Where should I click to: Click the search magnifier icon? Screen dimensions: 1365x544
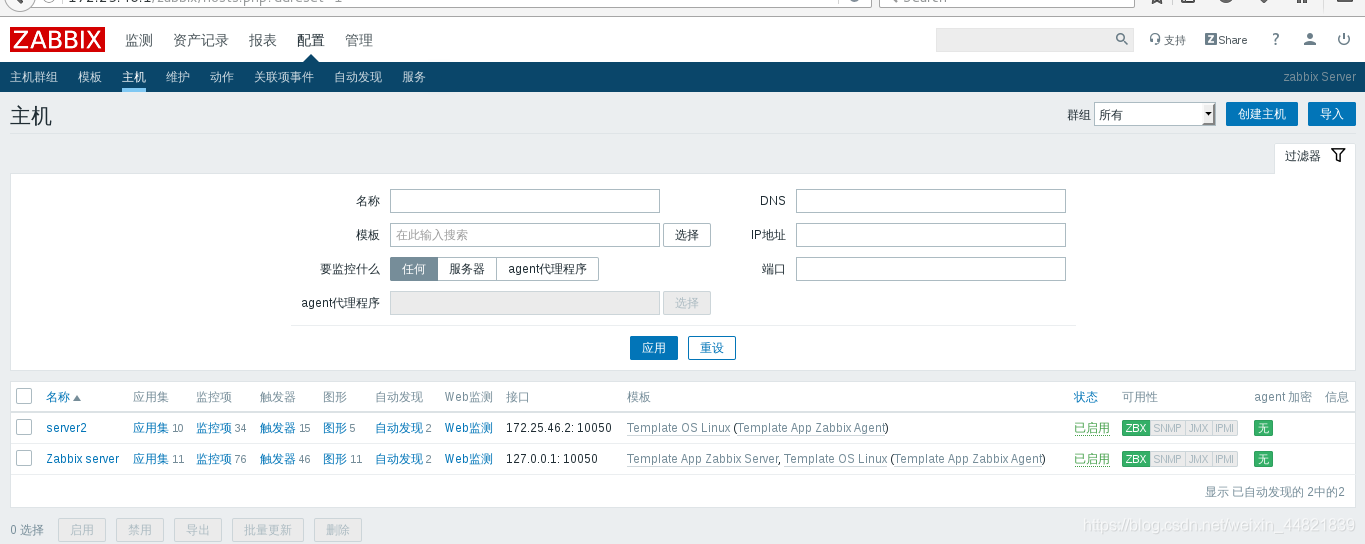pyautogui.click(x=1122, y=40)
